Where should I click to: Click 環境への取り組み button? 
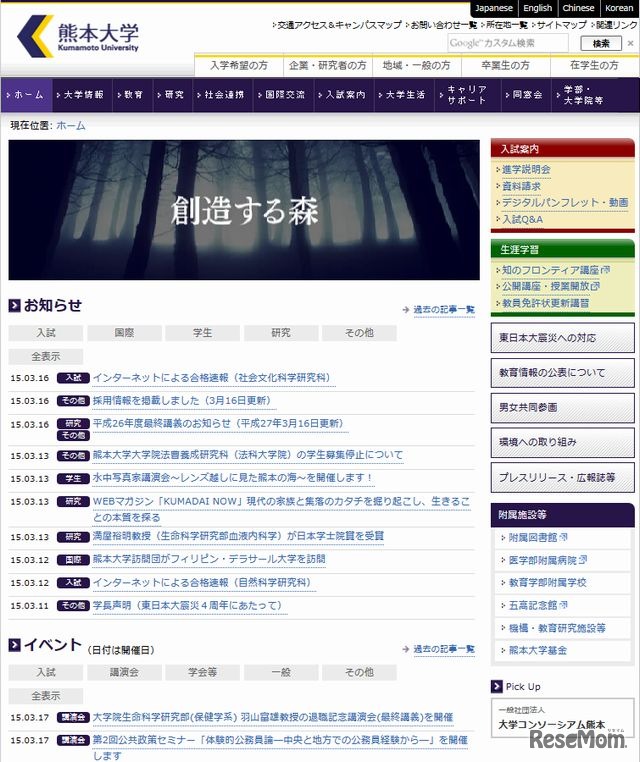point(563,442)
